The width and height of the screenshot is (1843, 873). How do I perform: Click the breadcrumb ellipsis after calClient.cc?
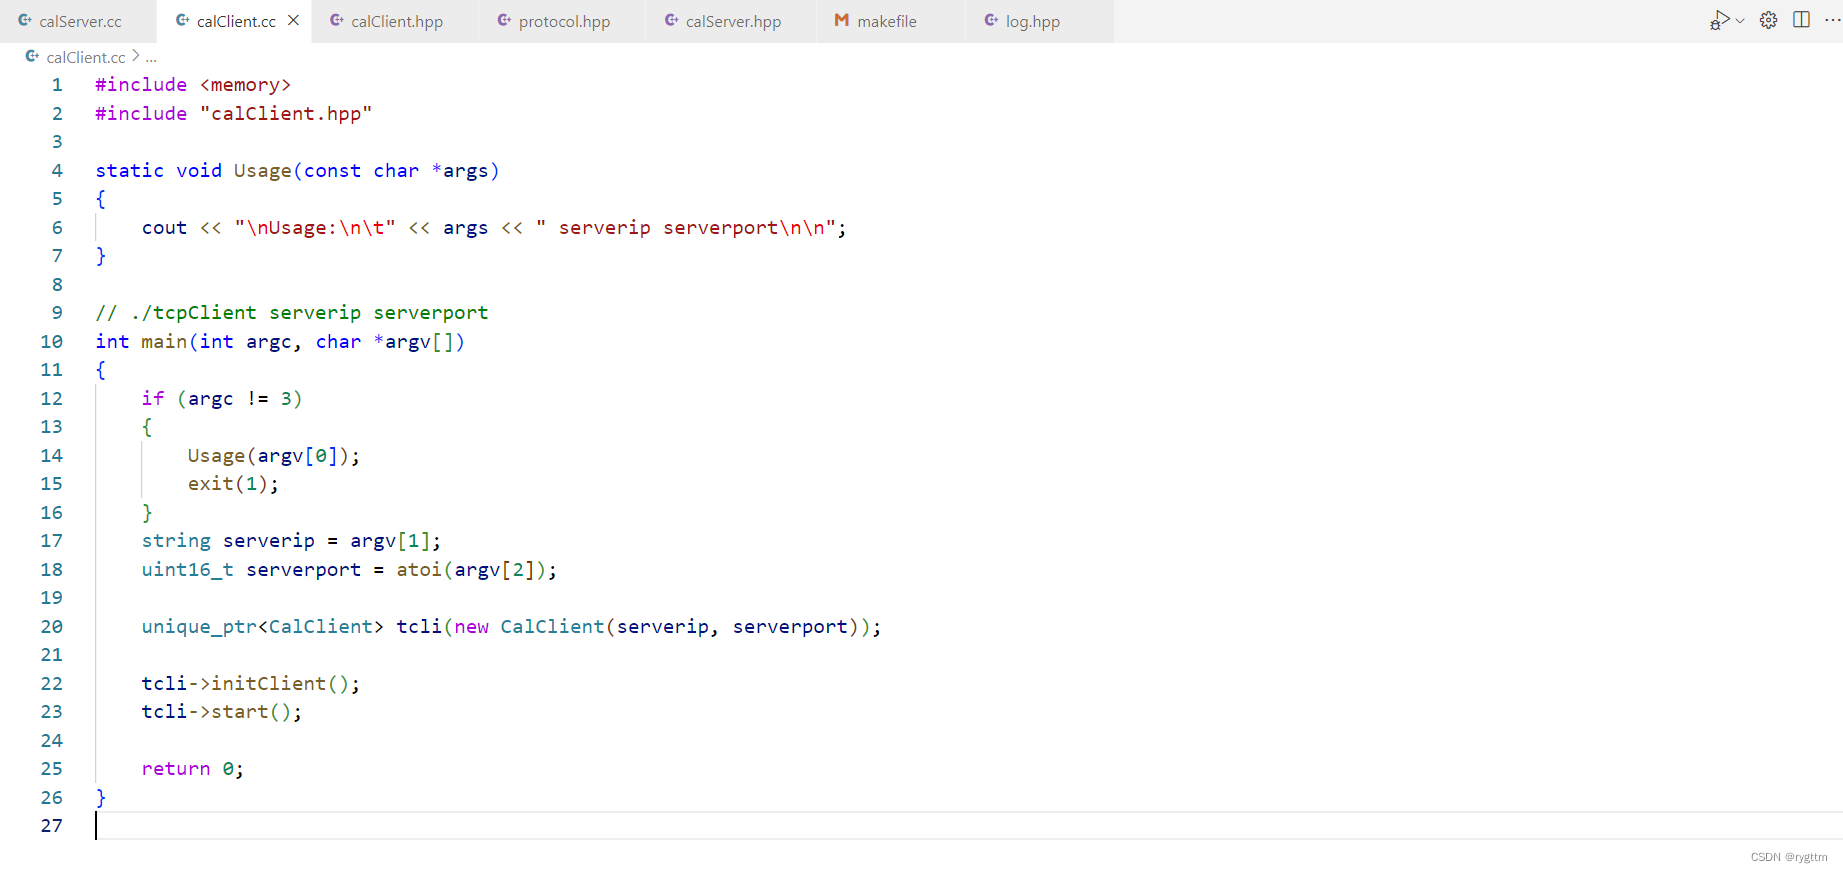[151, 58]
